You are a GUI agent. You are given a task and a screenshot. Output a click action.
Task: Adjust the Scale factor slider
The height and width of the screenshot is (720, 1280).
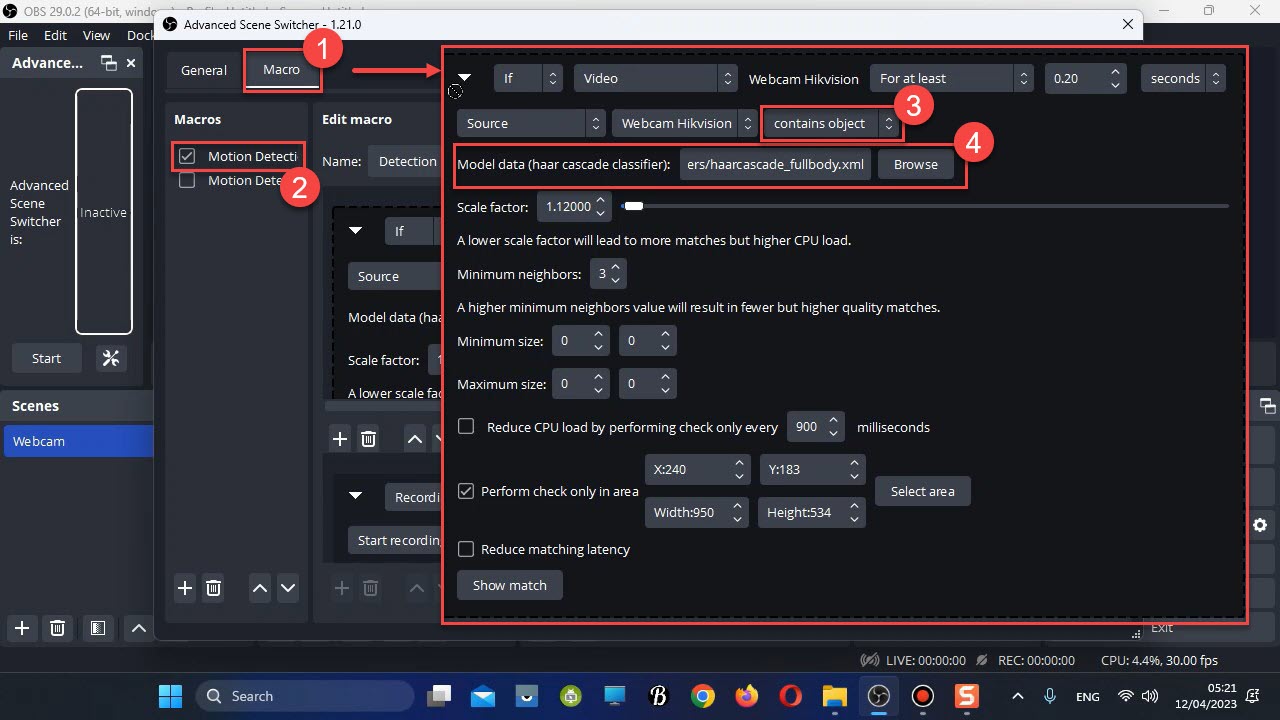(x=924, y=206)
